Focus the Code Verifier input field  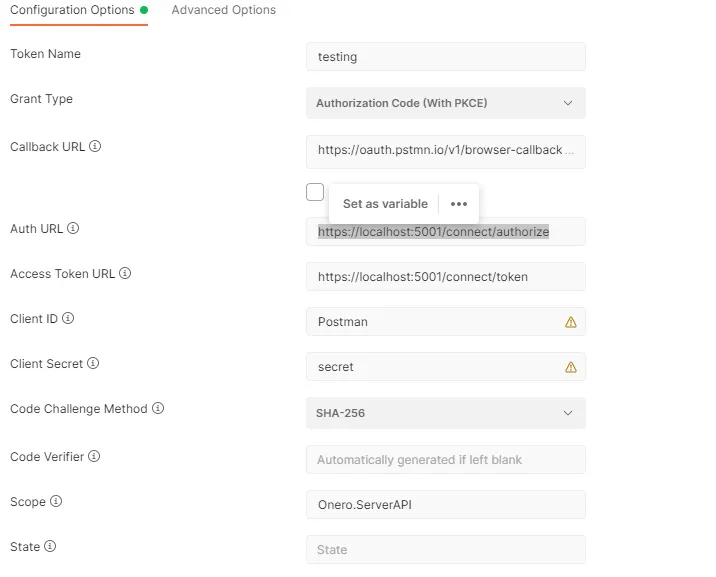(x=445, y=460)
